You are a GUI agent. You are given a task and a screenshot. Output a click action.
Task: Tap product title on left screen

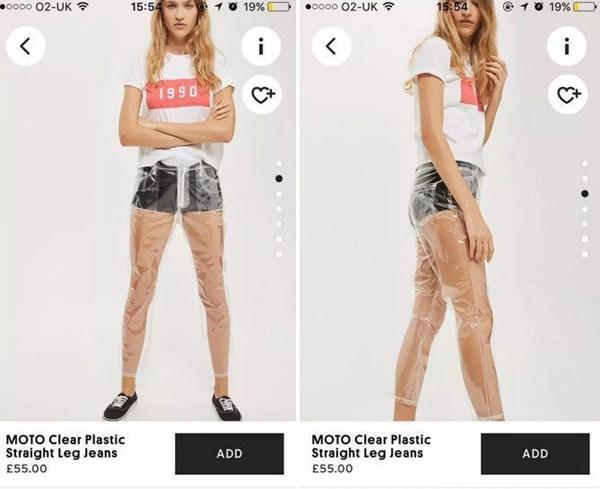tap(65, 446)
